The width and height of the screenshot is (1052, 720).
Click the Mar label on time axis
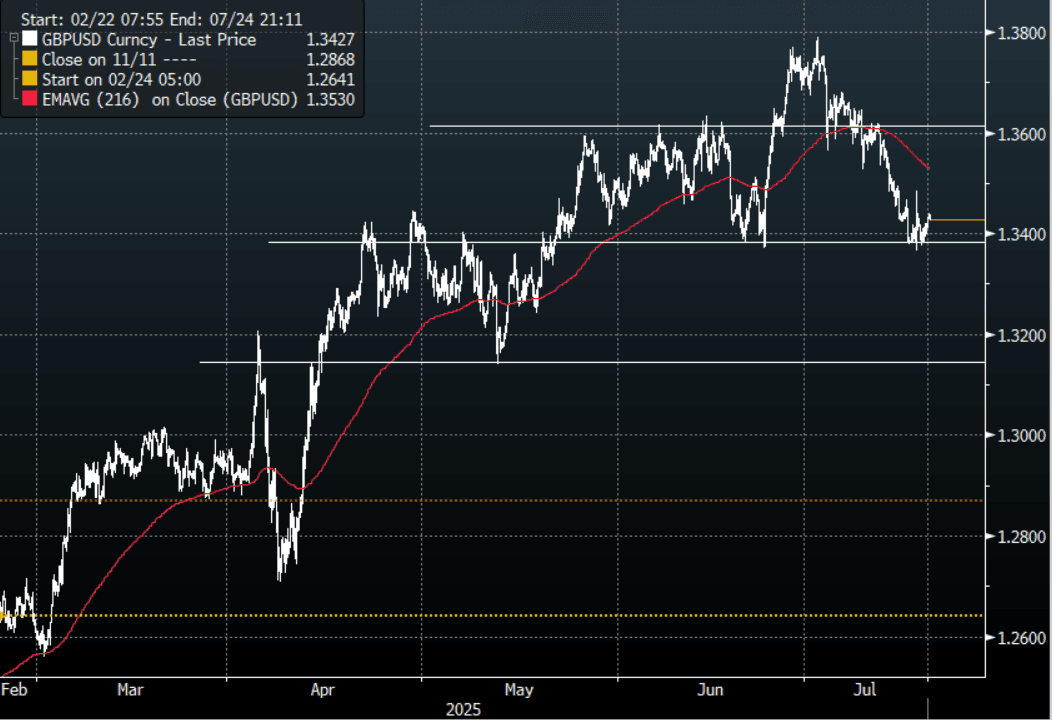[131, 690]
